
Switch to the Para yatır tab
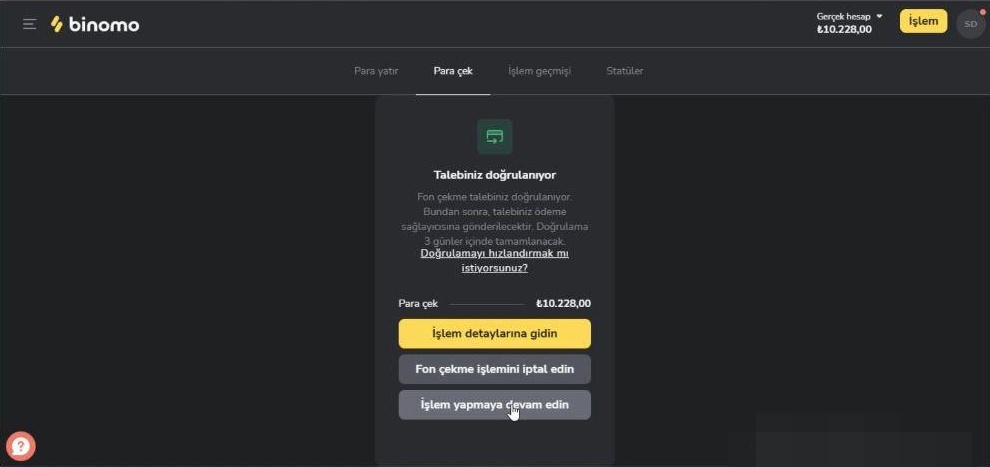point(376,71)
